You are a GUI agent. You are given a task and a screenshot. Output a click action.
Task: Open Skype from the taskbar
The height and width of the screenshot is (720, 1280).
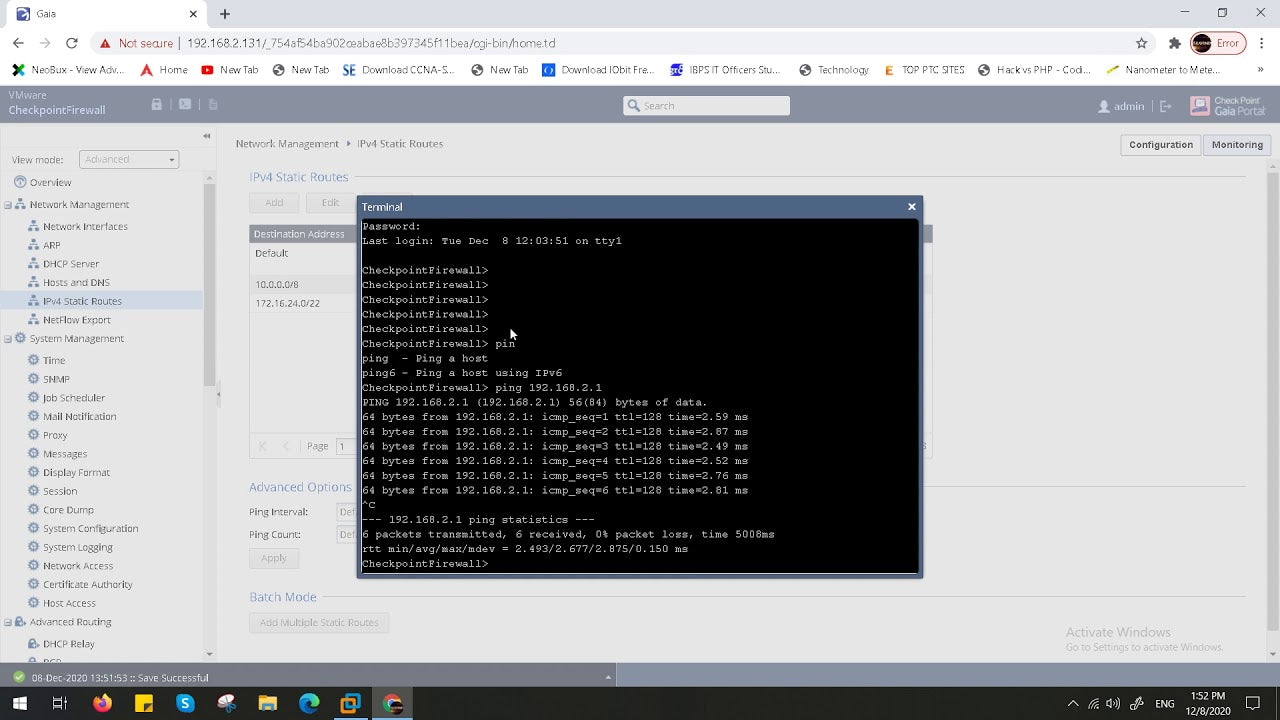[x=185, y=703]
